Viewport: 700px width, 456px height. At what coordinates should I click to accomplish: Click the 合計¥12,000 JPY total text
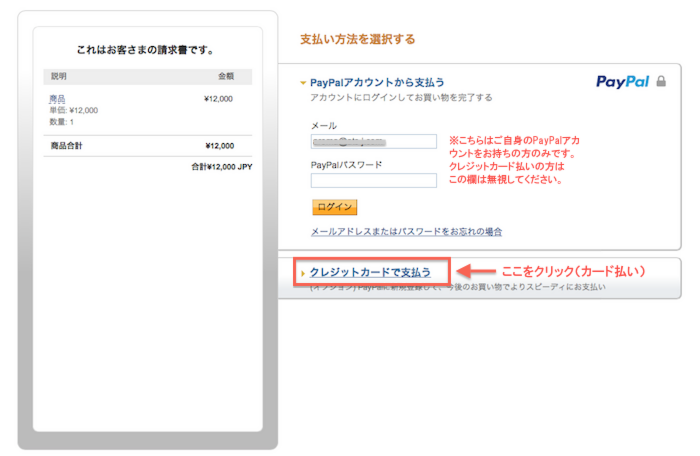pyautogui.click(x=222, y=167)
